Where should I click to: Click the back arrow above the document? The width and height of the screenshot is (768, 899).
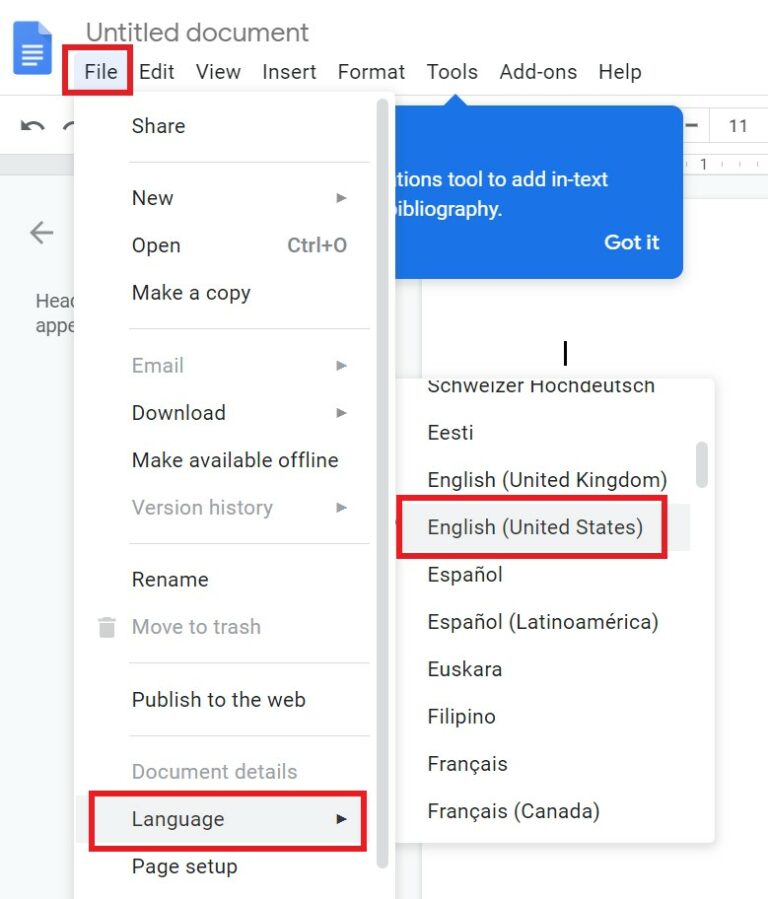41,232
